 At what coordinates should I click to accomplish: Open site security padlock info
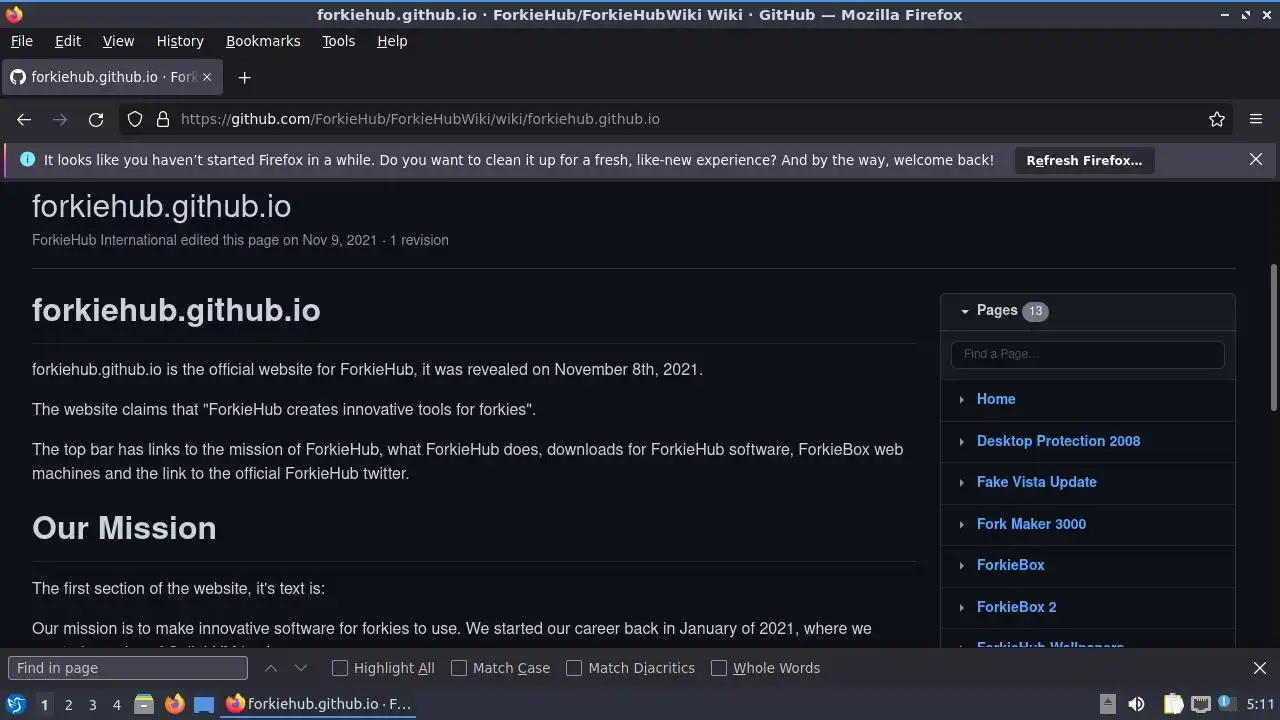(163, 119)
